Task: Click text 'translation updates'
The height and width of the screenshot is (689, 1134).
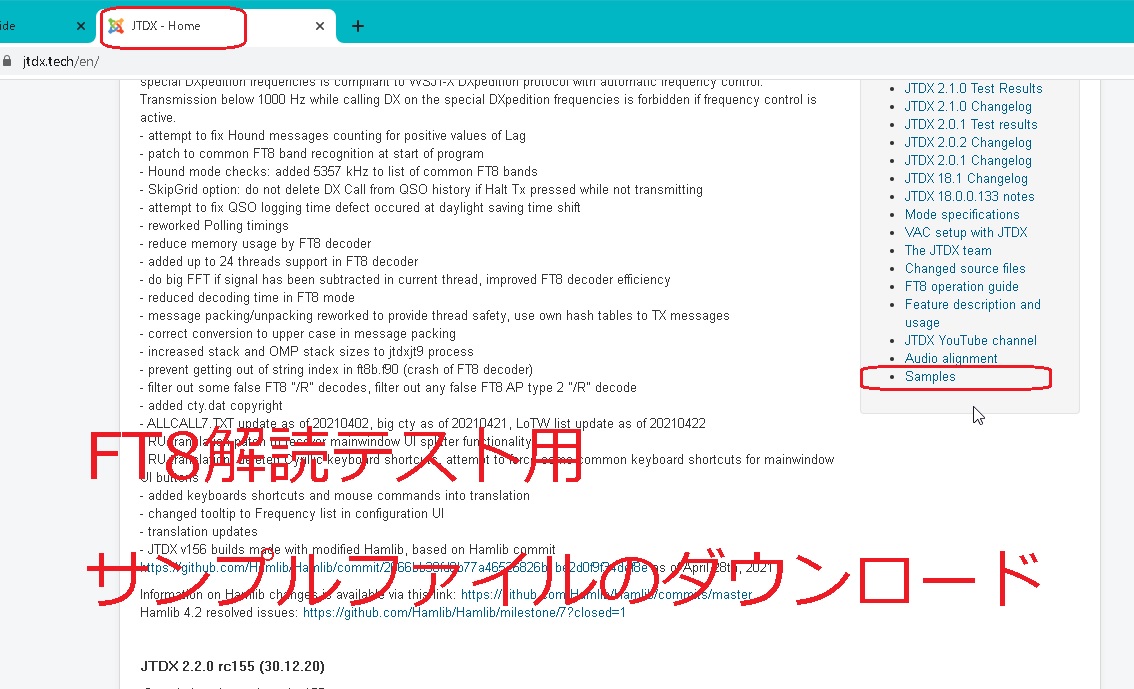Action: pyautogui.click(x=202, y=532)
